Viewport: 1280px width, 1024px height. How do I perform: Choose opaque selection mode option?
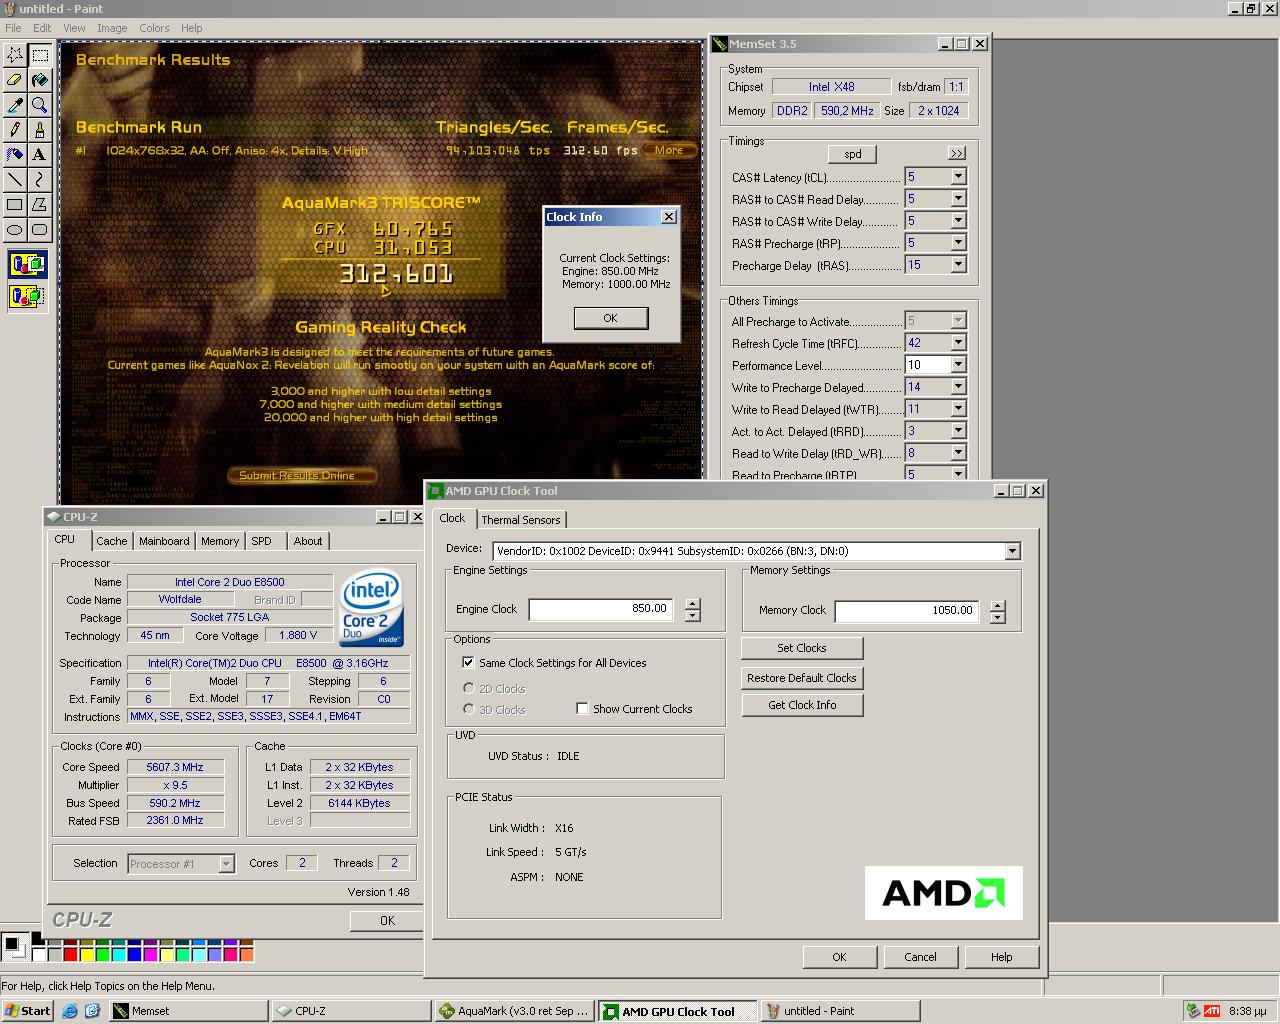27,265
